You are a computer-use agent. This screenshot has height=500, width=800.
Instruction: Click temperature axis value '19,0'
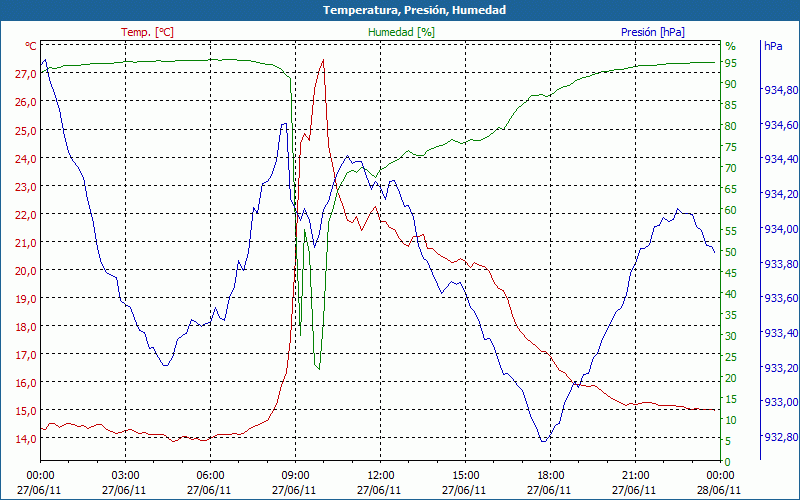tap(26, 298)
